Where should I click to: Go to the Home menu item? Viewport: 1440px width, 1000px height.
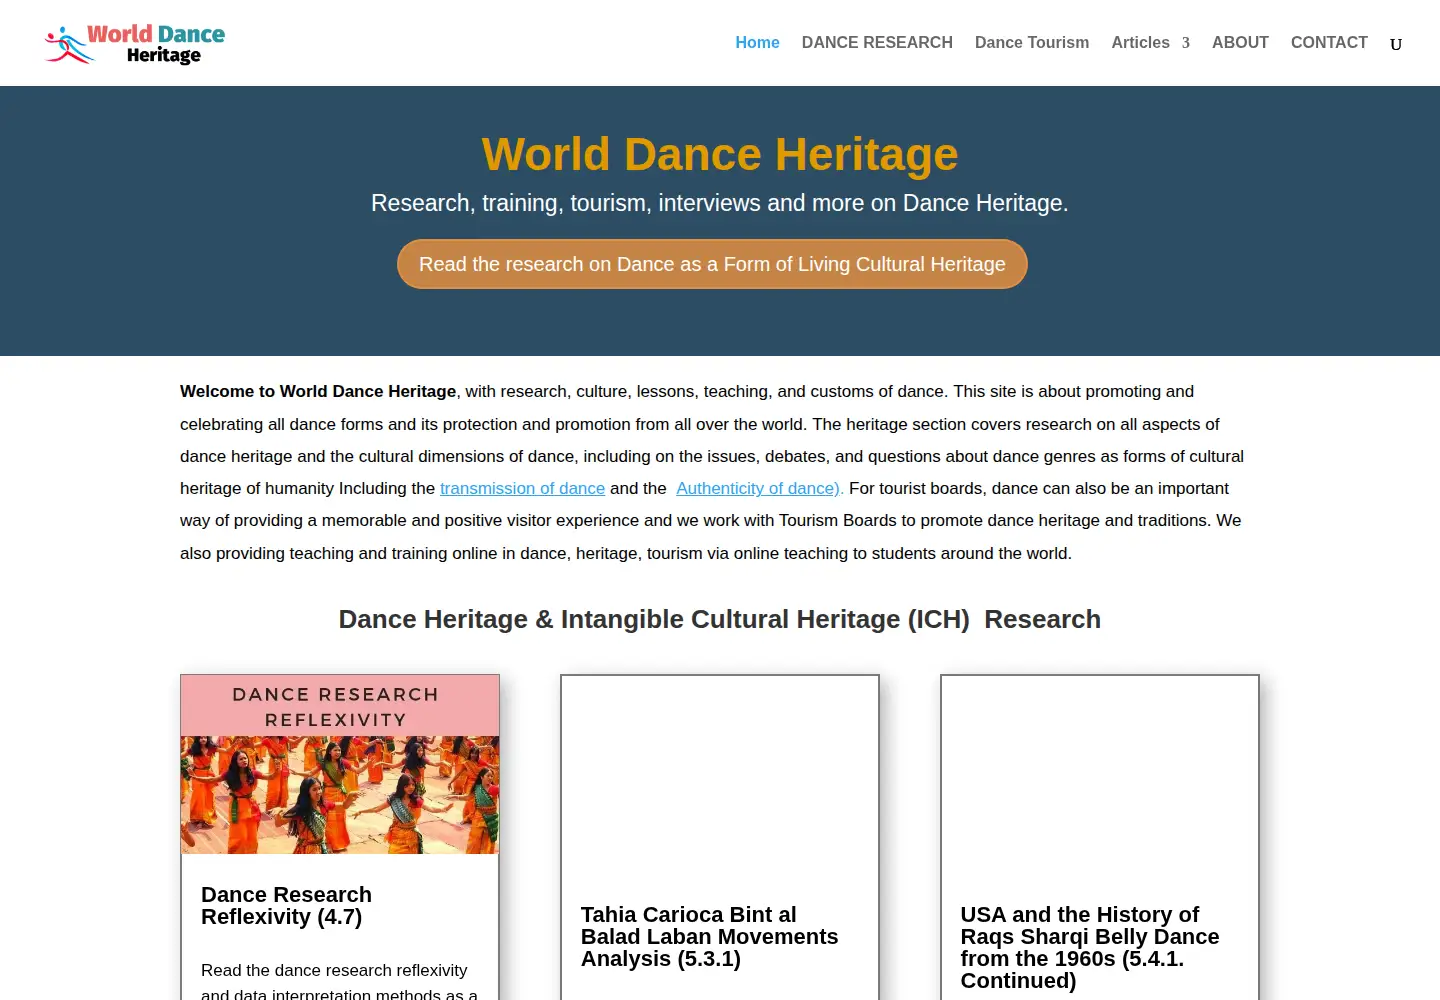pos(757,43)
